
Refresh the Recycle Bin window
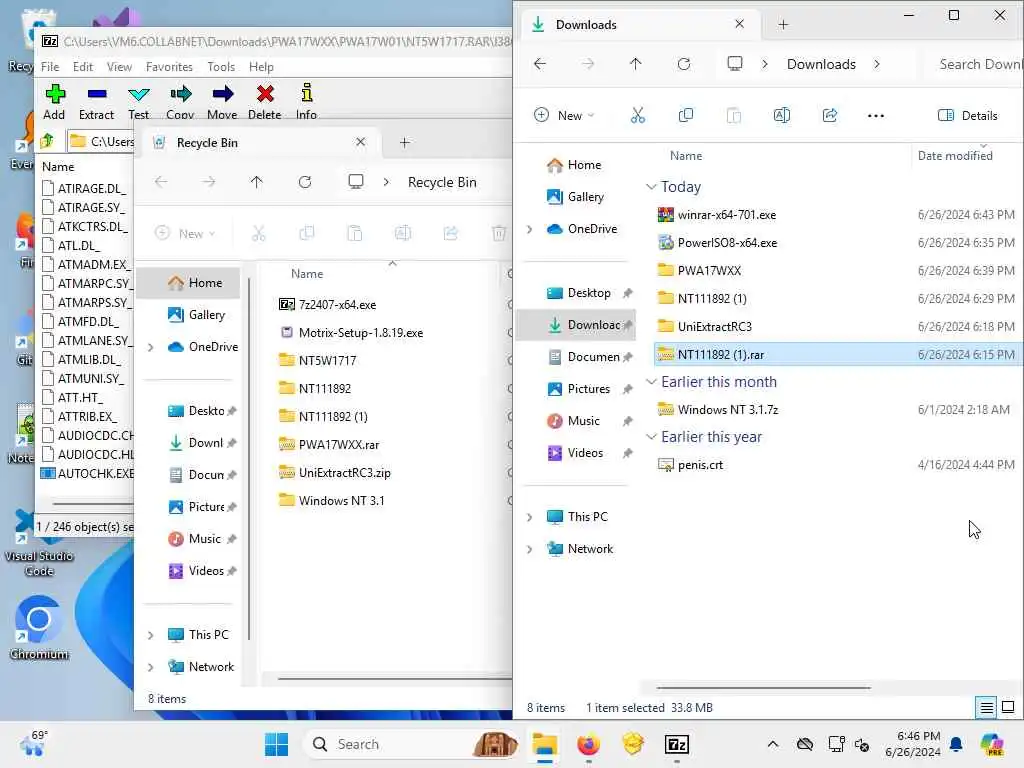click(x=305, y=182)
